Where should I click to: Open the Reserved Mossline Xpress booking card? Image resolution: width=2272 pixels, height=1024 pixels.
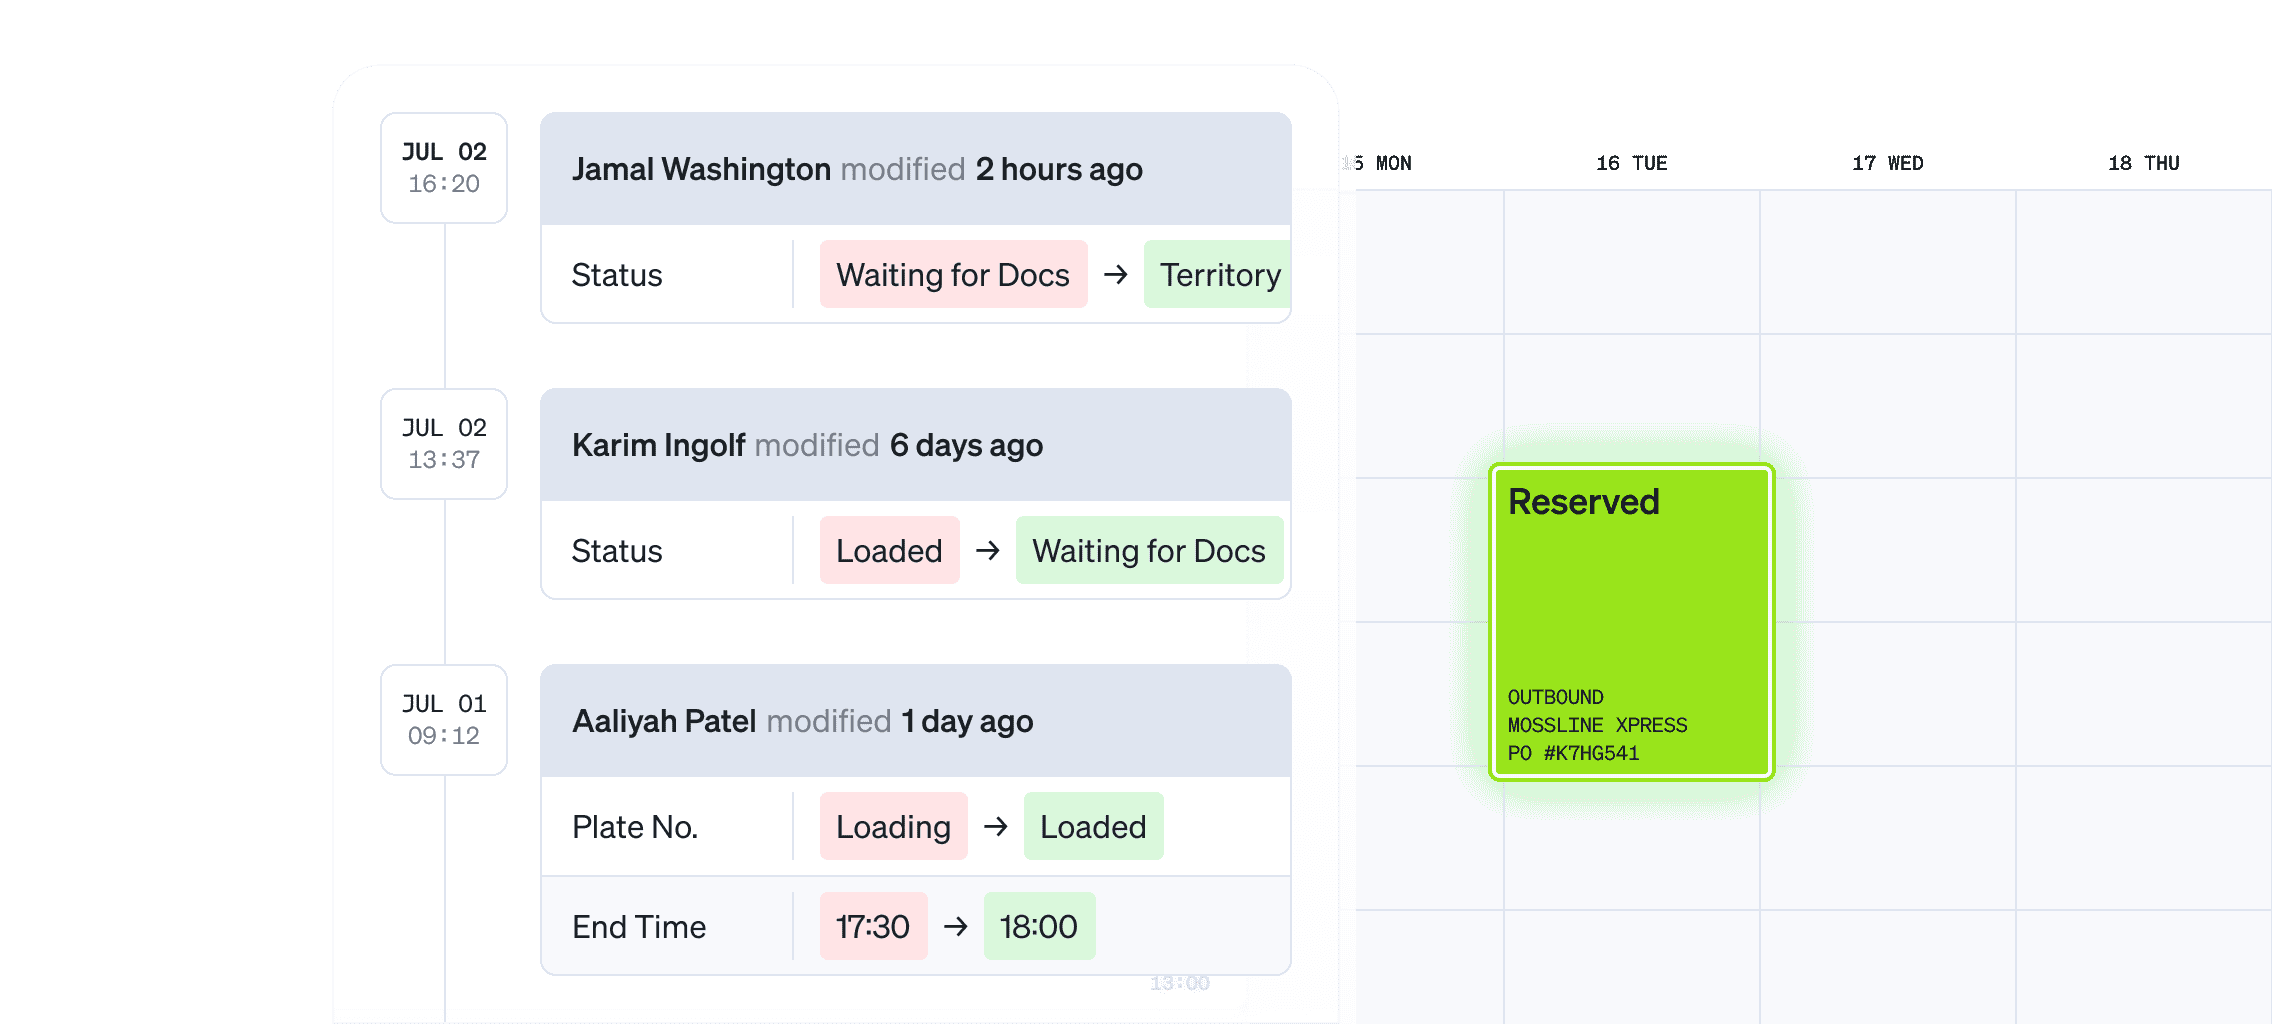1631,621
